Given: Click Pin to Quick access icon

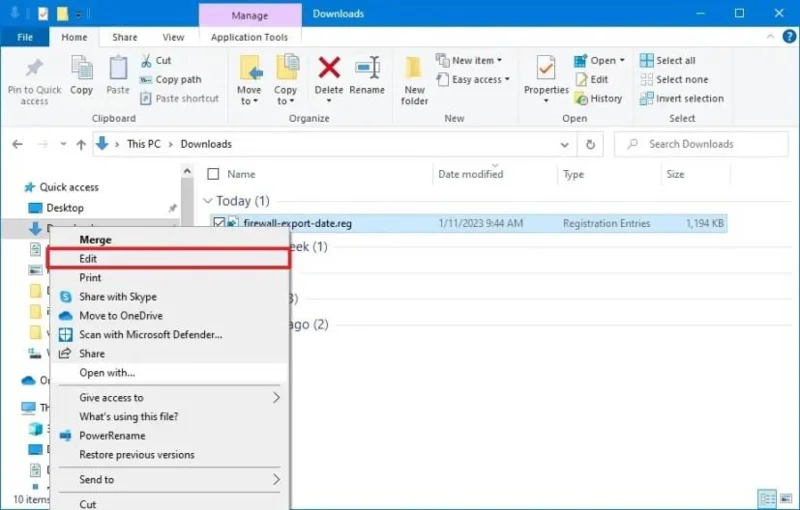Looking at the screenshot, I should [x=34, y=68].
